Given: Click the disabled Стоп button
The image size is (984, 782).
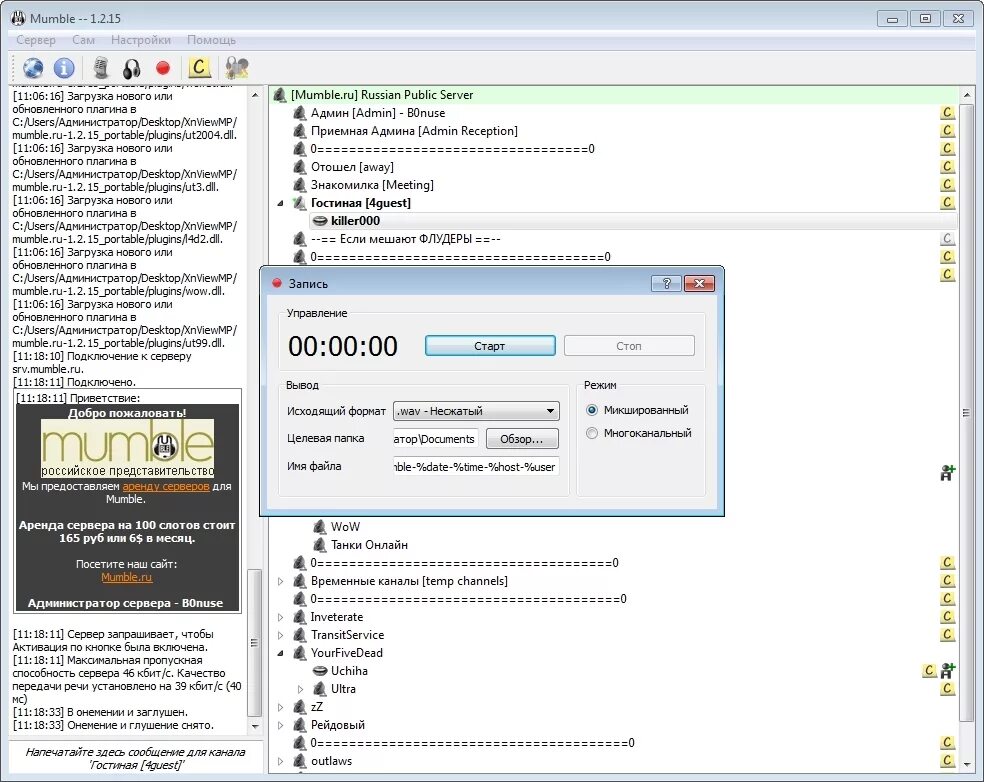Looking at the screenshot, I should [x=629, y=346].
